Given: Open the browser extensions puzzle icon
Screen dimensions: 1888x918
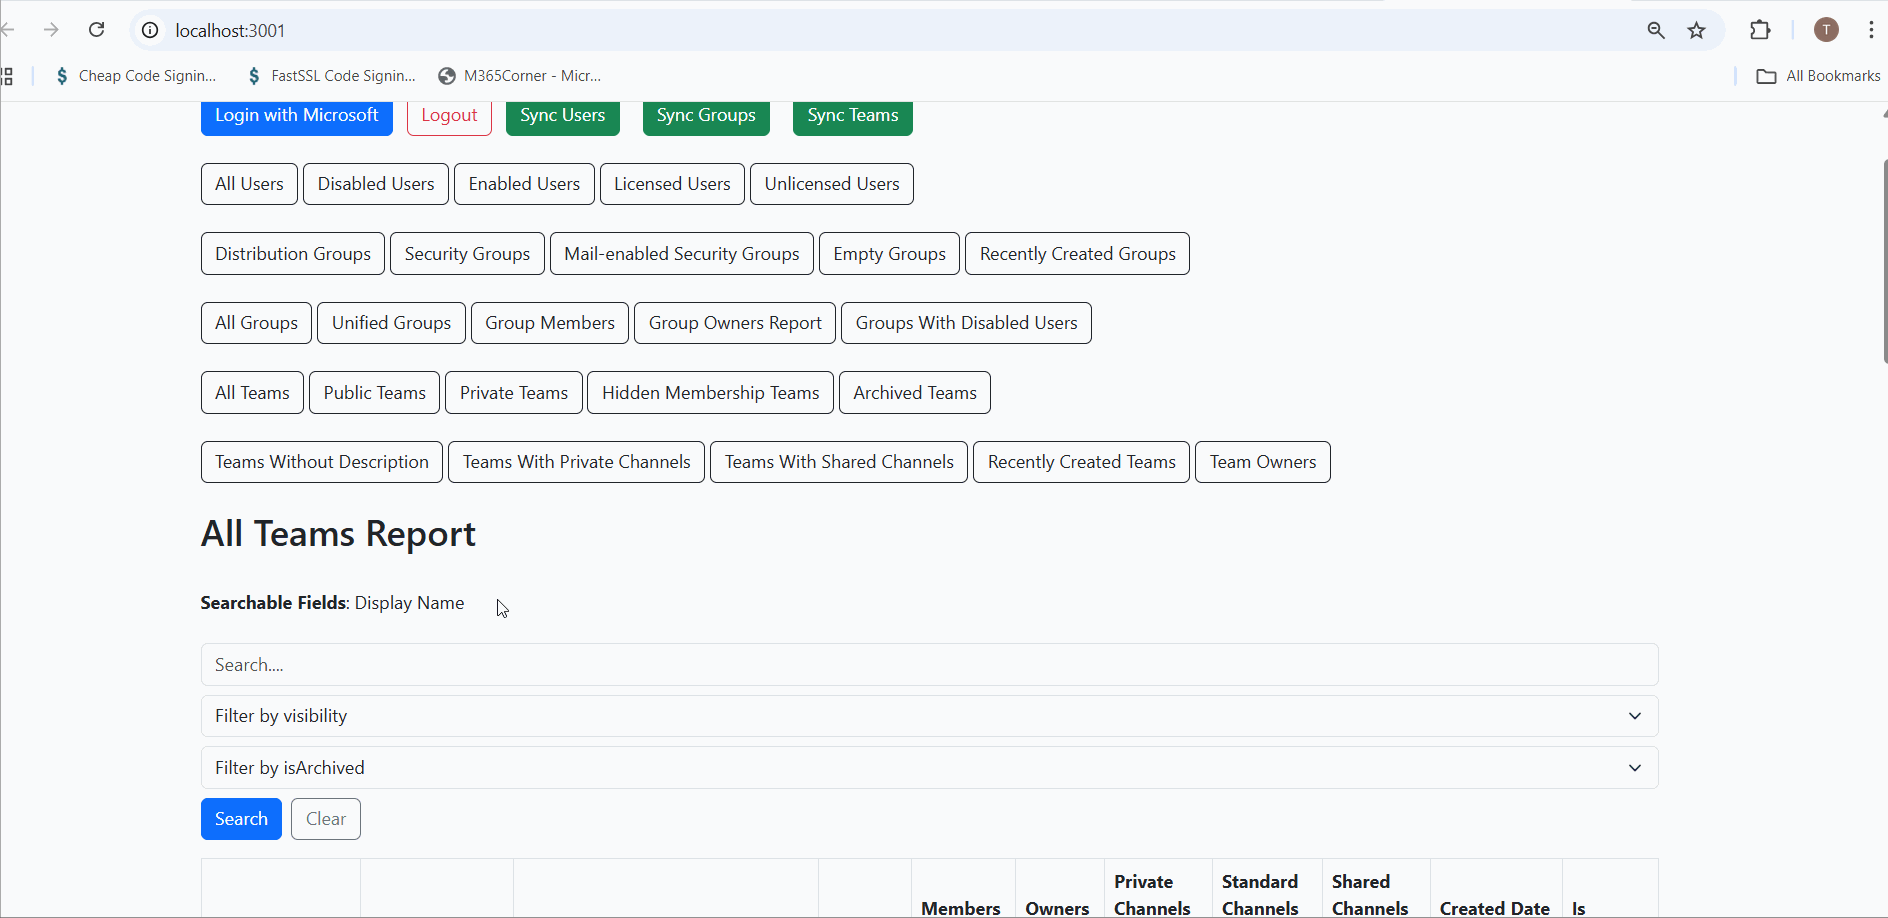Looking at the screenshot, I should (1760, 30).
